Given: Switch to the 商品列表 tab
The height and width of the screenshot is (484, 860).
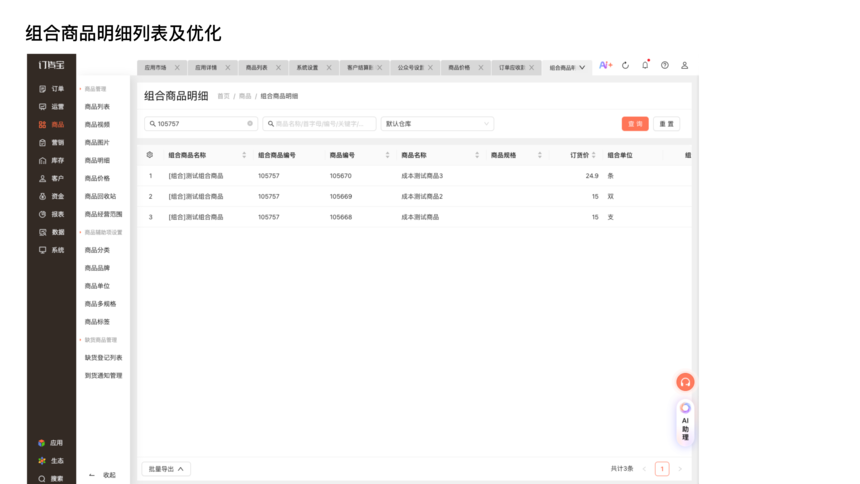Looking at the screenshot, I should click(x=256, y=68).
